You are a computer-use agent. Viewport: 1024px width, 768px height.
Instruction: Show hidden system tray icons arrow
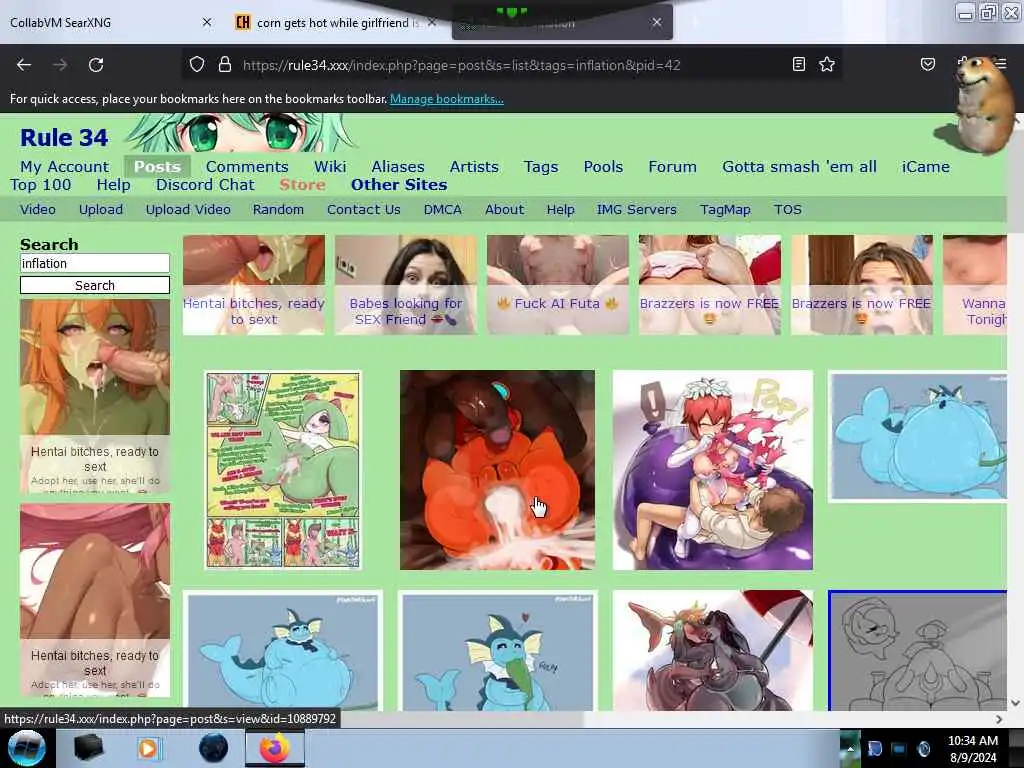850,748
